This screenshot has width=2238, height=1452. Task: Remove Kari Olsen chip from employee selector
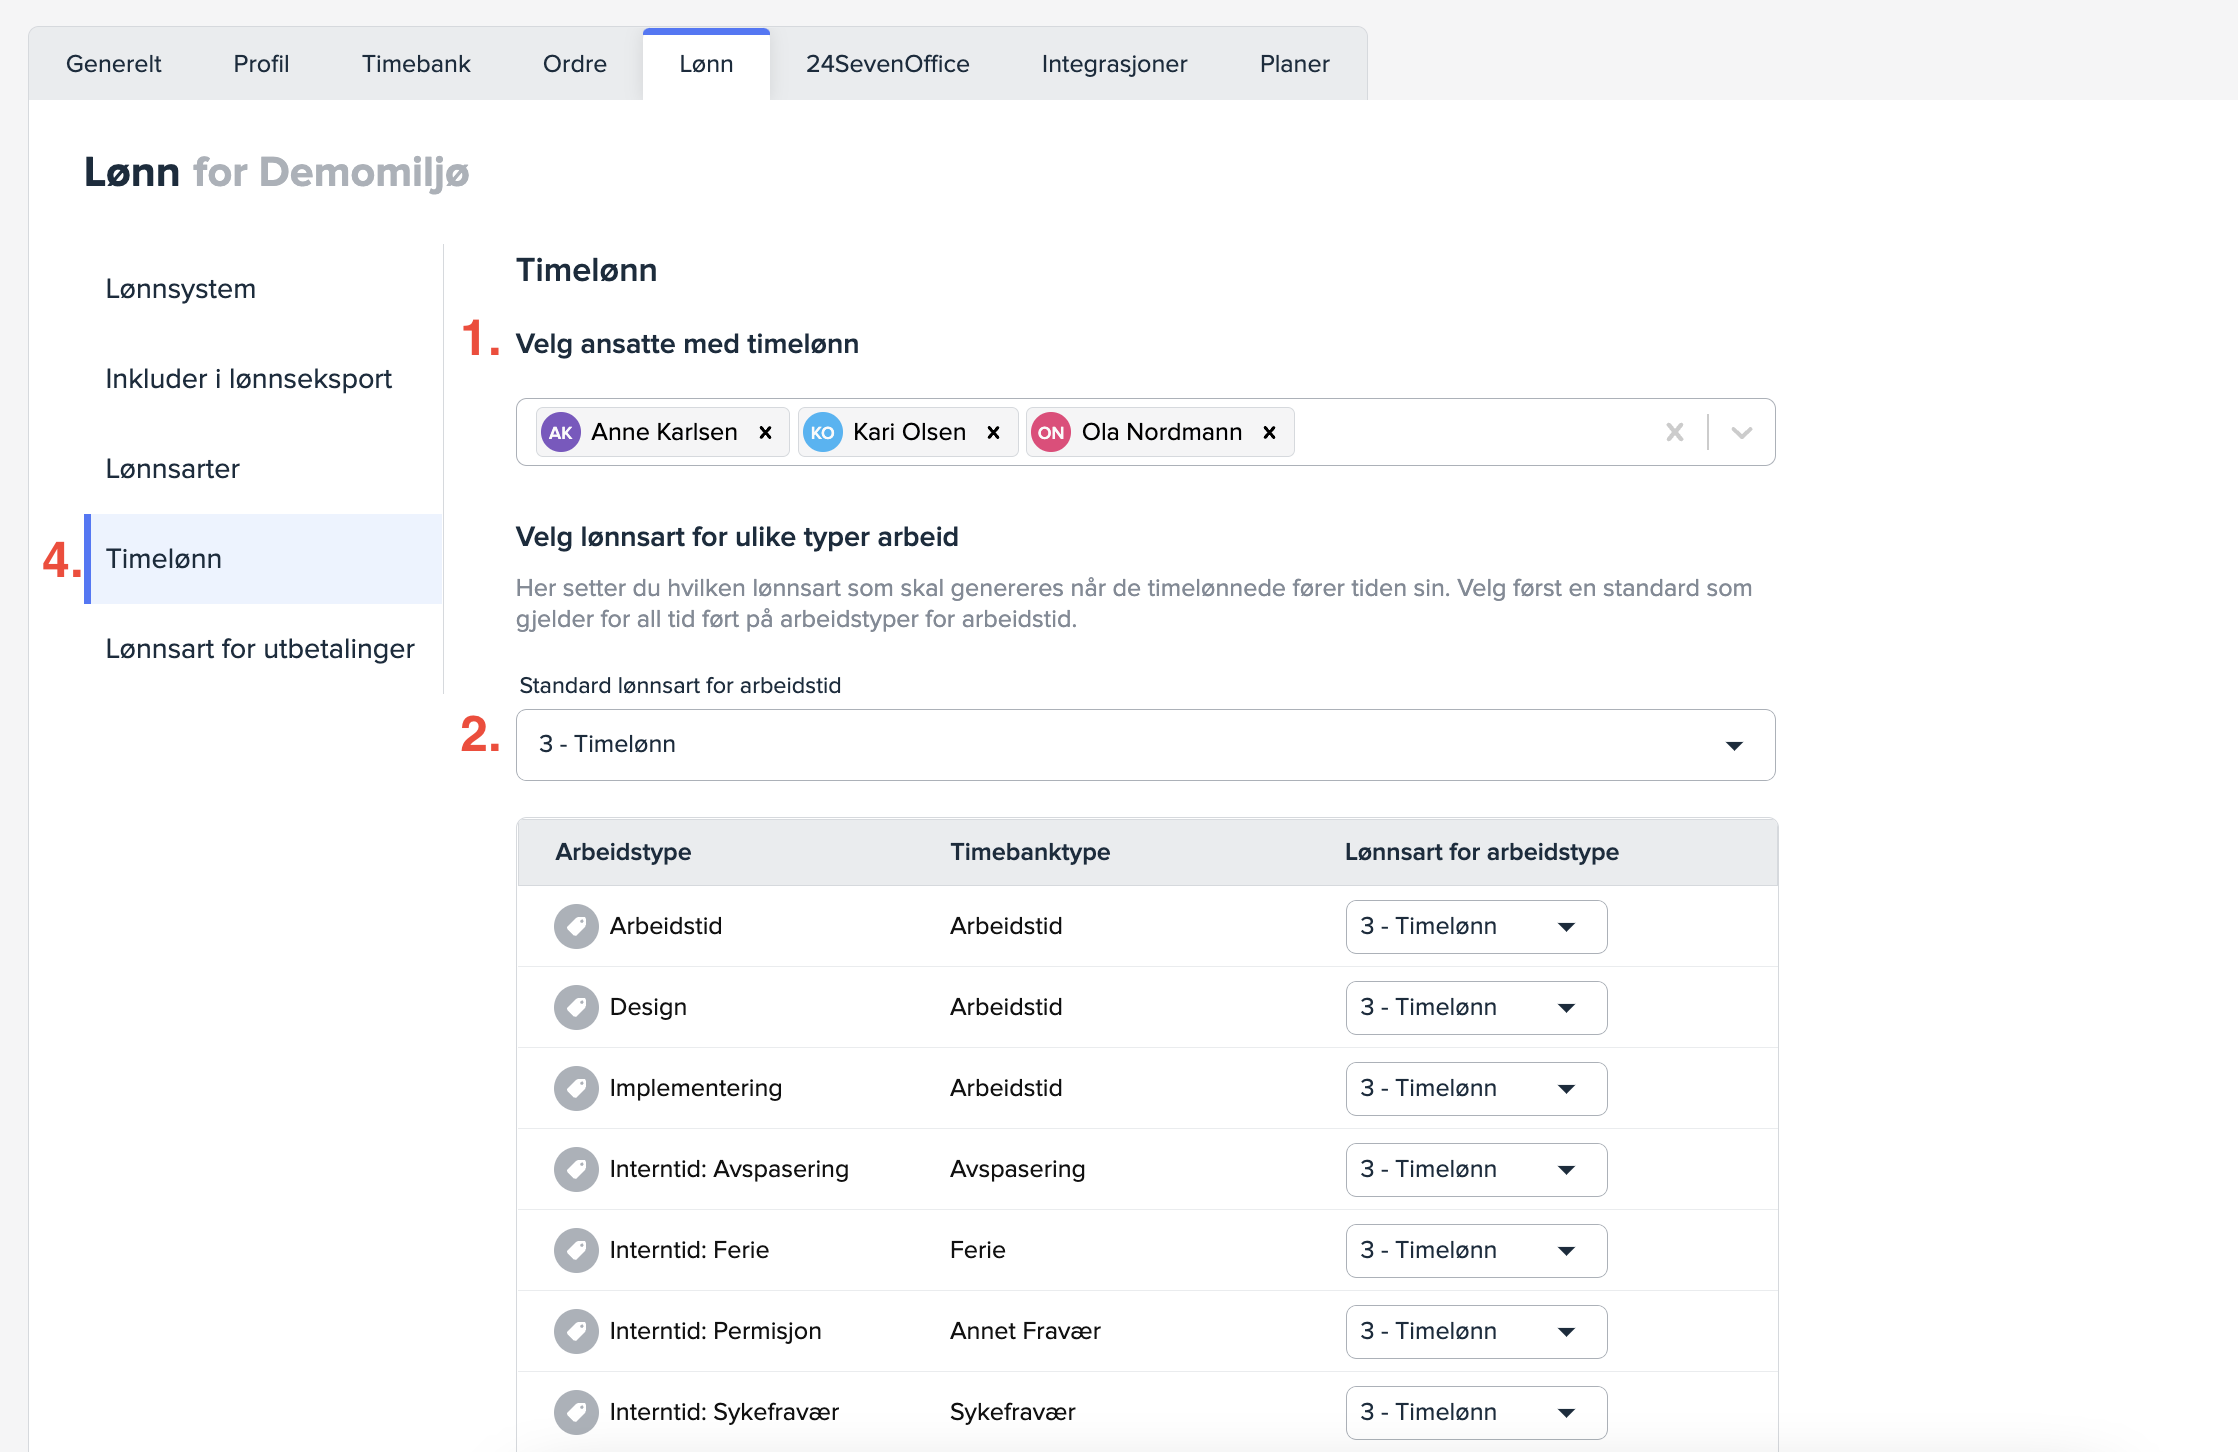[993, 432]
